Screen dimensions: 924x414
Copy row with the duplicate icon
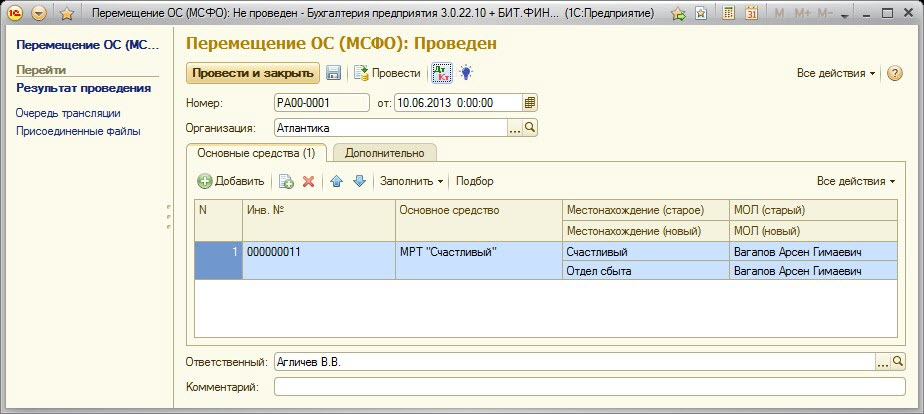click(x=286, y=181)
